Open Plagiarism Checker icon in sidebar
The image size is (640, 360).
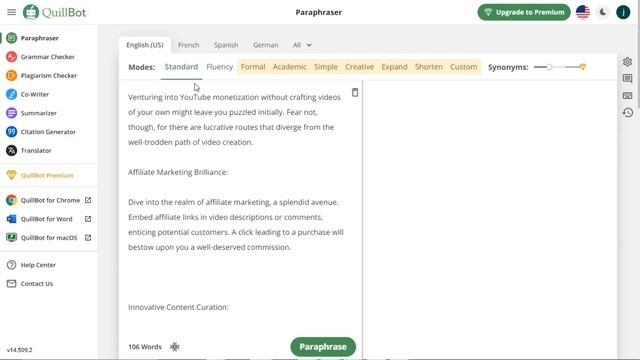point(11,76)
